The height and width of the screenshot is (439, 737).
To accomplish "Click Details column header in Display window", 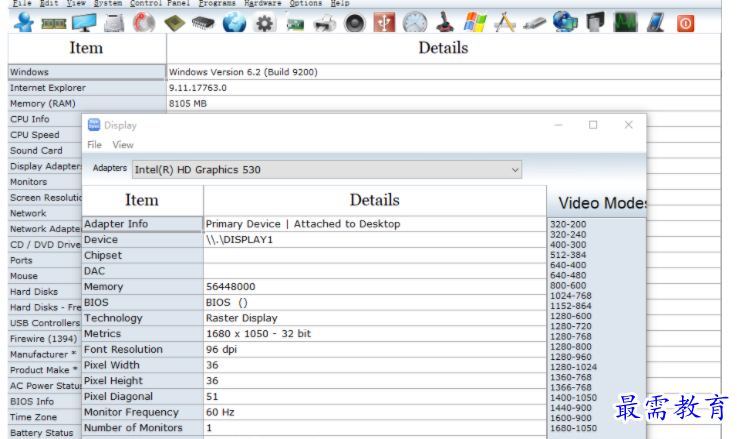I will pyautogui.click(x=375, y=200).
